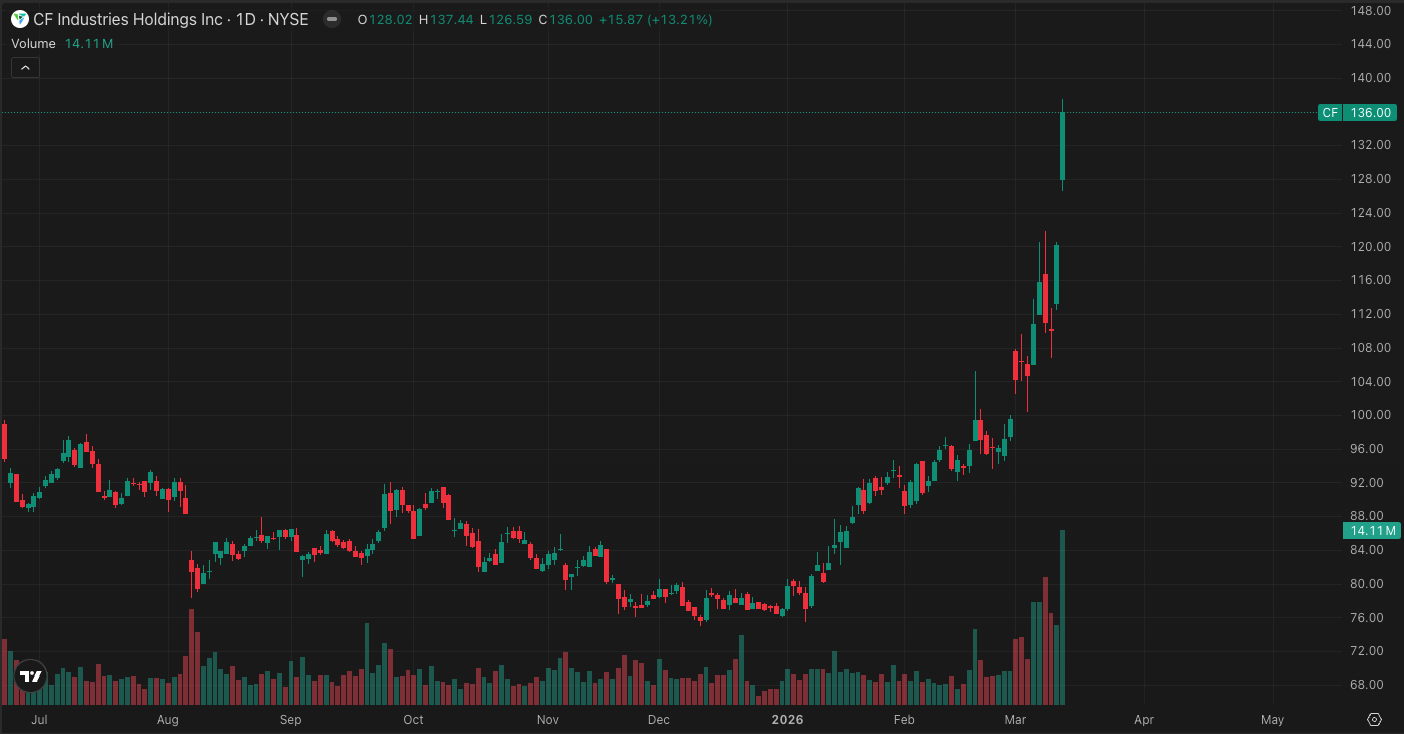
Task: Click the 14.11M volume axis label
Action: pyautogui.click(x=1370, y=531)
